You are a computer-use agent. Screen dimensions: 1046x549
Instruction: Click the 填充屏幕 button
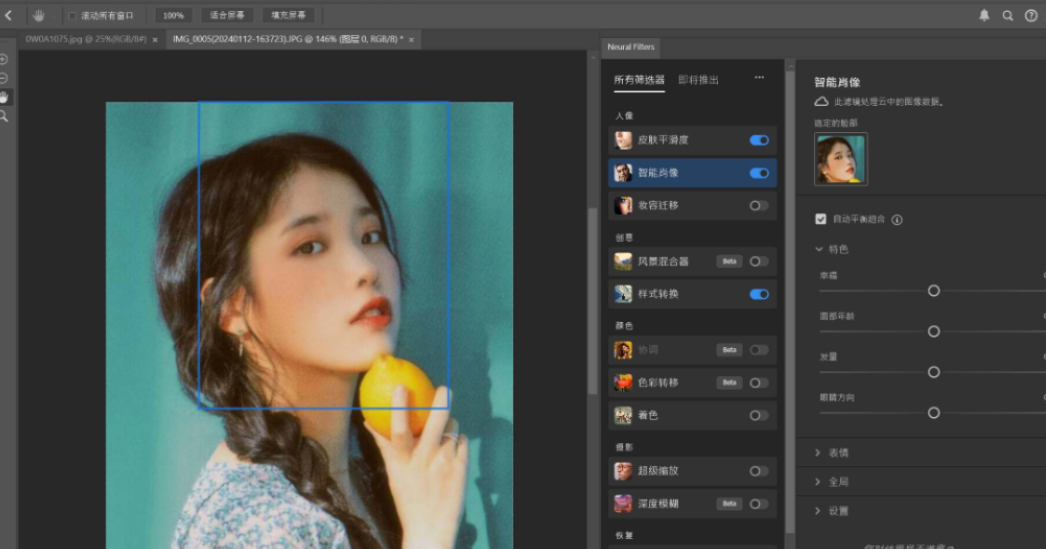click(288, 15)
